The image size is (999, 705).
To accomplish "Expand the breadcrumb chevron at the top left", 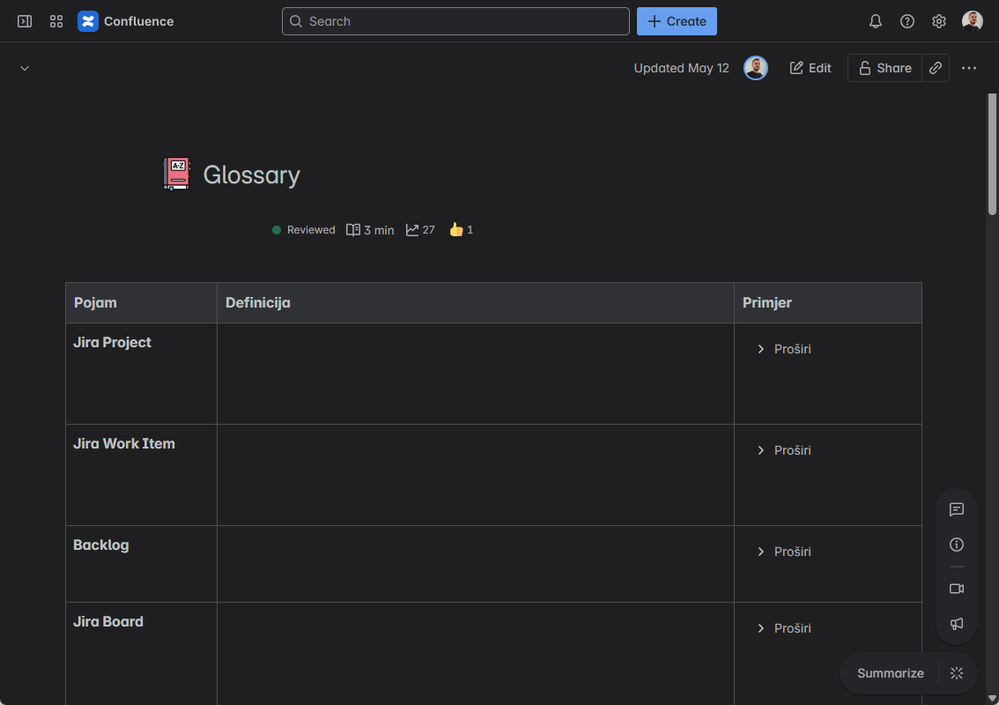I will (x=24, y=68).
